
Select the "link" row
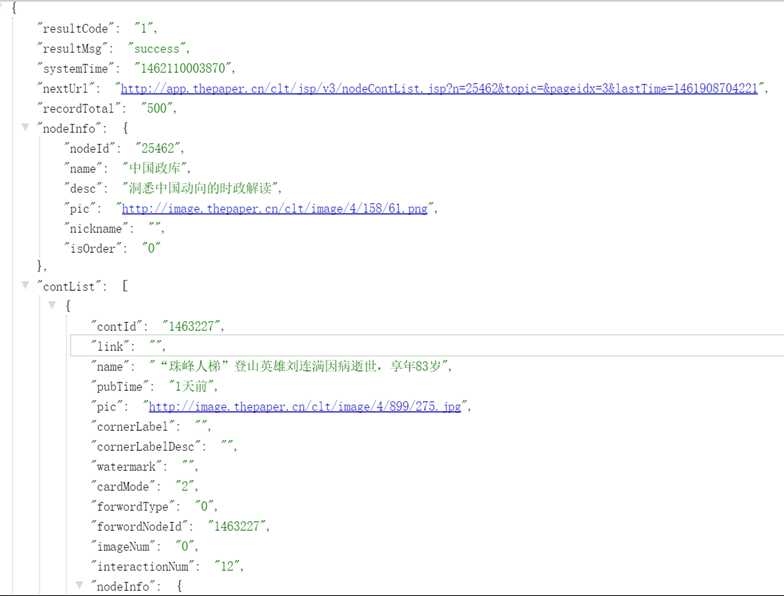coord(427,346)
